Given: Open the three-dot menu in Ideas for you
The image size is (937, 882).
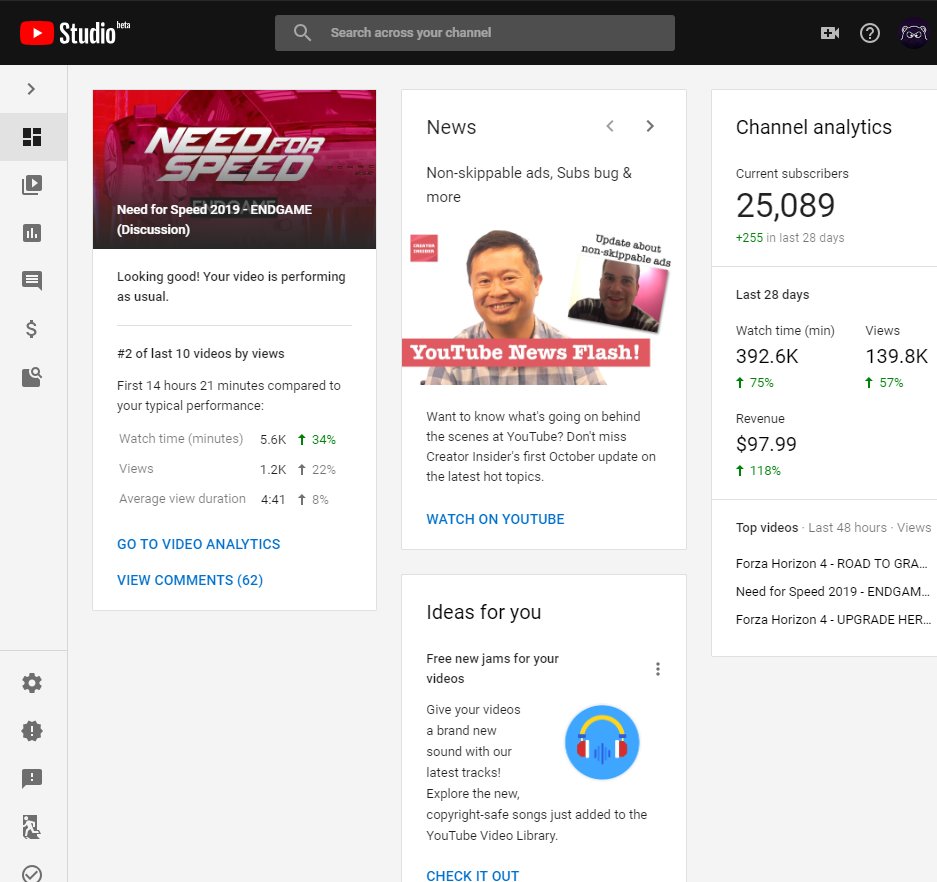Looking at the screenshot, I should 658,669.
